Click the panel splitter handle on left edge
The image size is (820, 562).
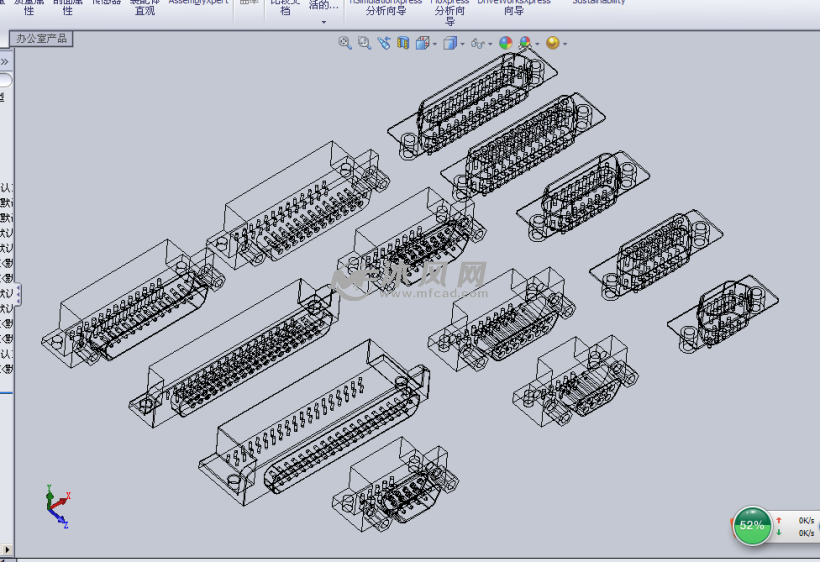coord(16,294)
